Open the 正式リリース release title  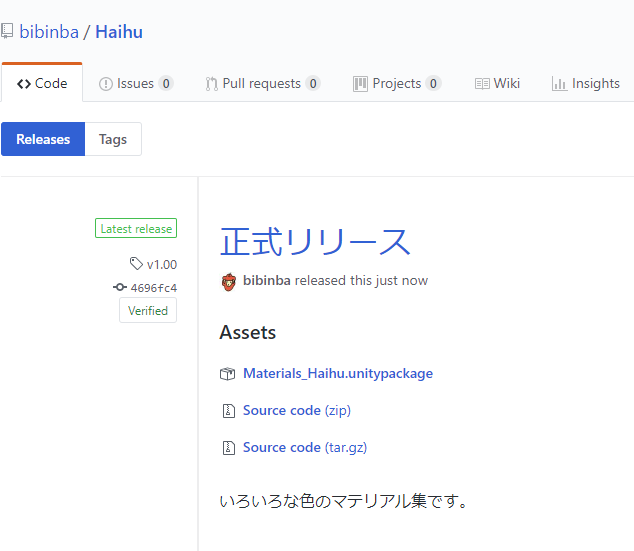[315, 241]
